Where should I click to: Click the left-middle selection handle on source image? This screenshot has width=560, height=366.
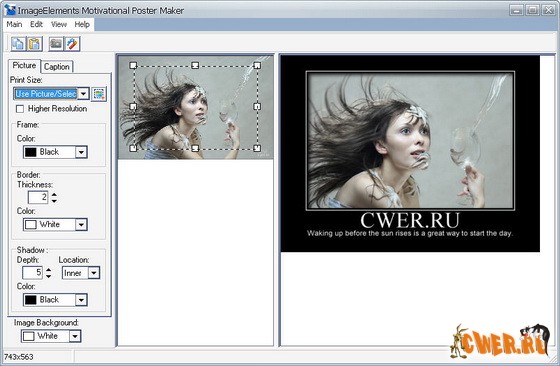click(133, 106)
